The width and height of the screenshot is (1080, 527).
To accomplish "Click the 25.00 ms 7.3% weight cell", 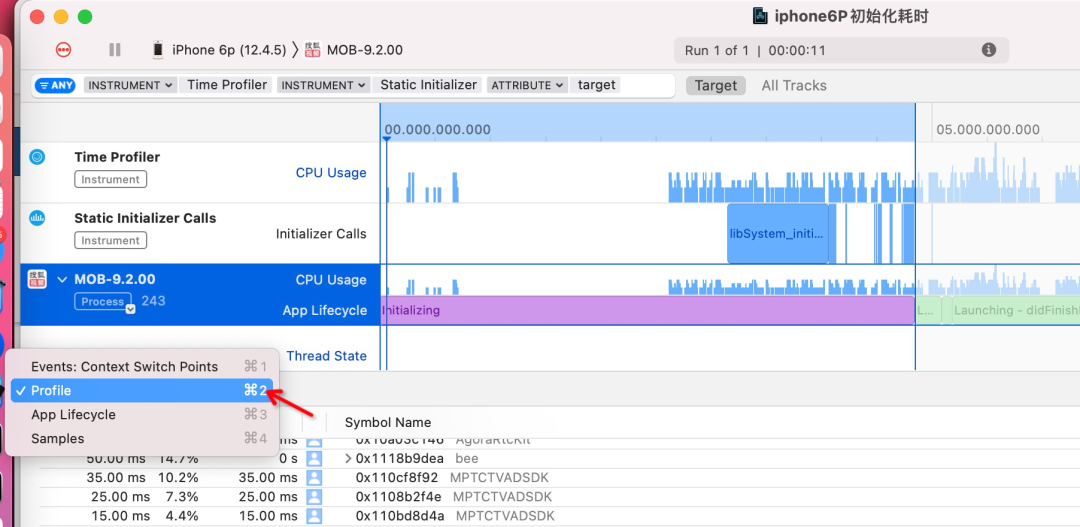I will (x=145, y=497).
